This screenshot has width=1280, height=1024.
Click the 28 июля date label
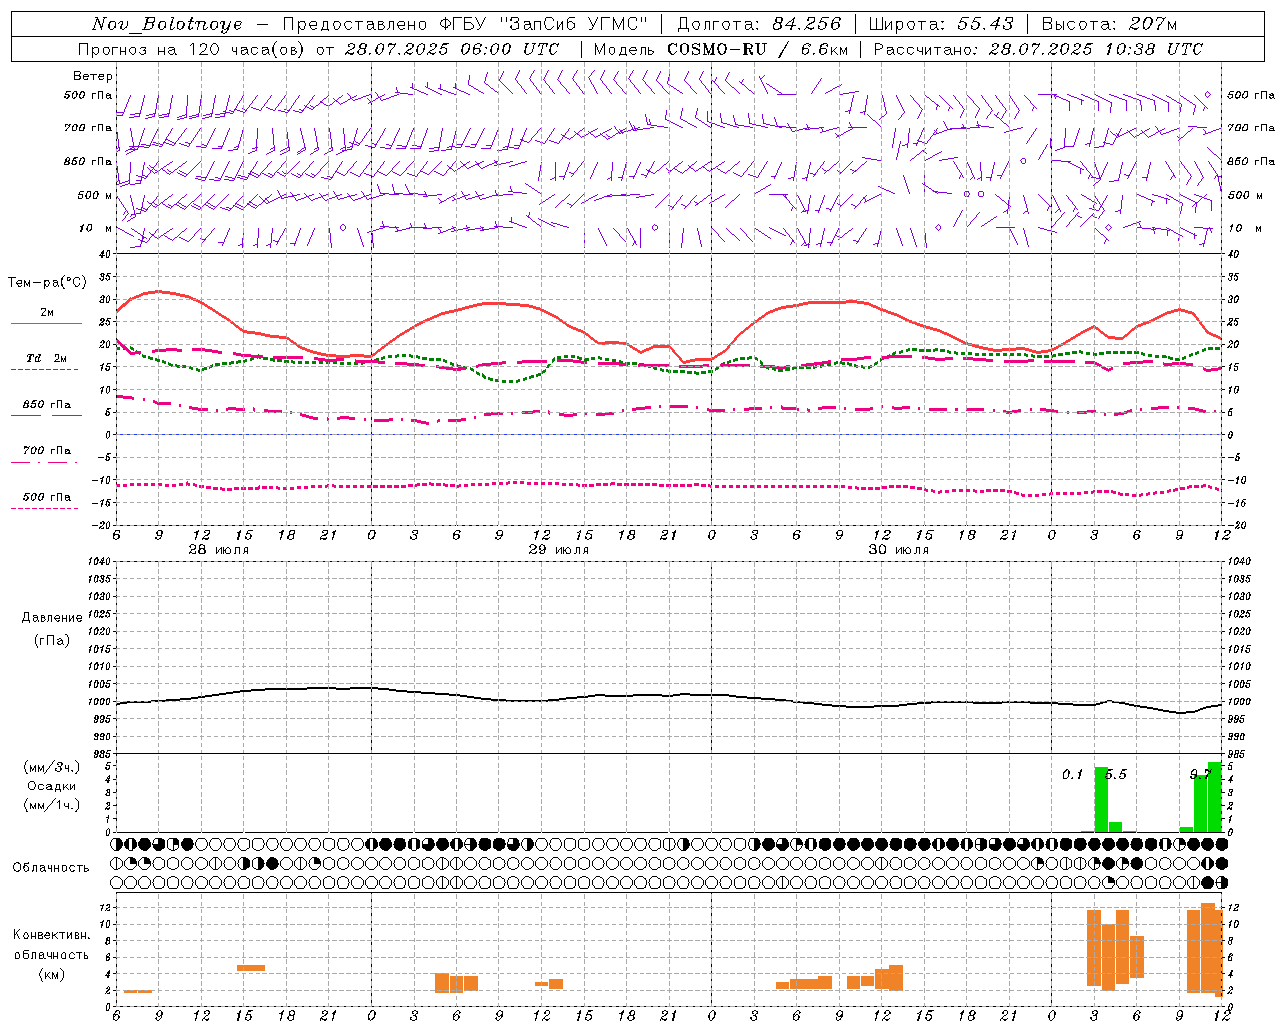[x=219, y=550]
